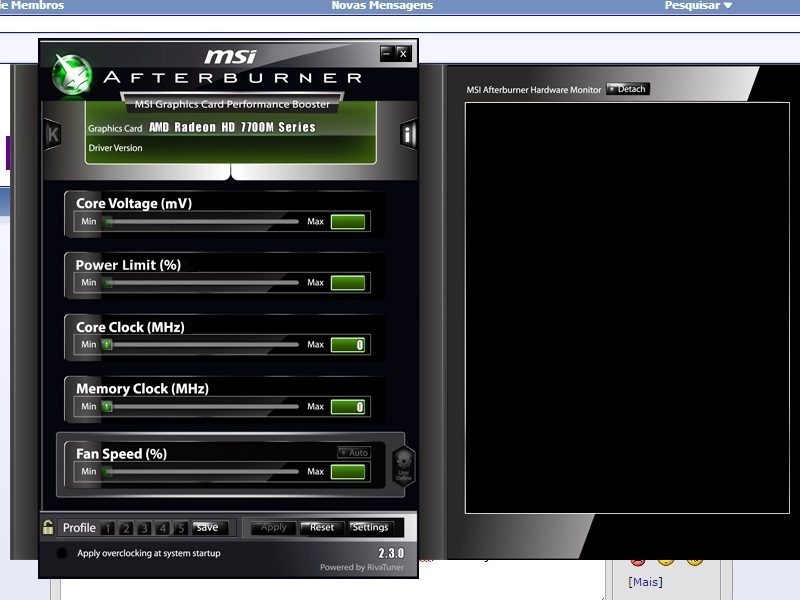Click the MSI Afterburner Hardware Monitor title
Image resolution: width=800 pixels, height=600 pixels.
pyautogui.click(x=534, y=90)
